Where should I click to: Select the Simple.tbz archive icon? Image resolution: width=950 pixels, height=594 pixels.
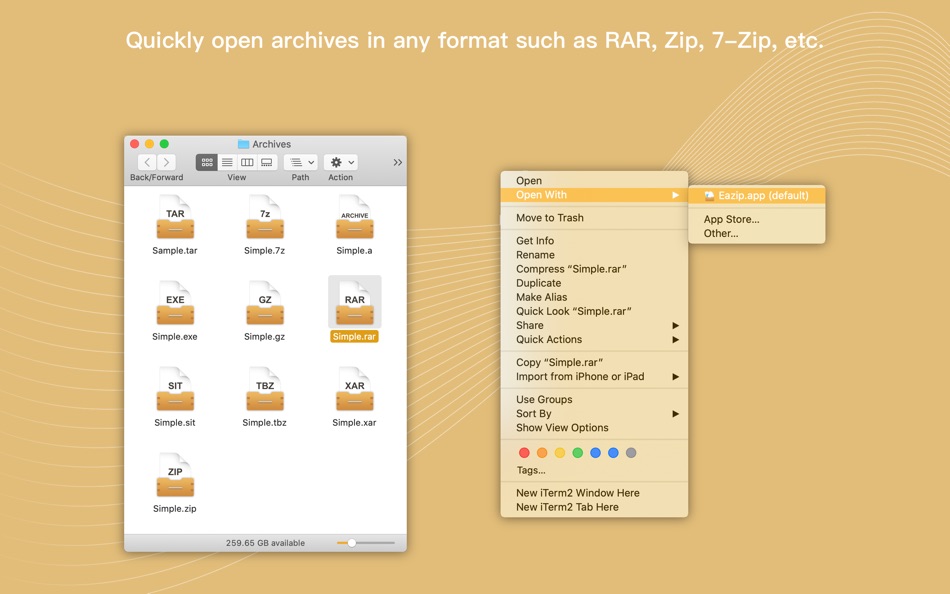pos(265,389)
